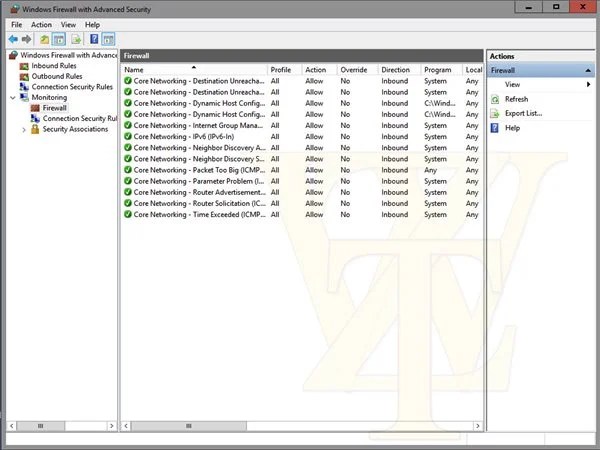Sort by the Override column header

(x=357, y=70)
